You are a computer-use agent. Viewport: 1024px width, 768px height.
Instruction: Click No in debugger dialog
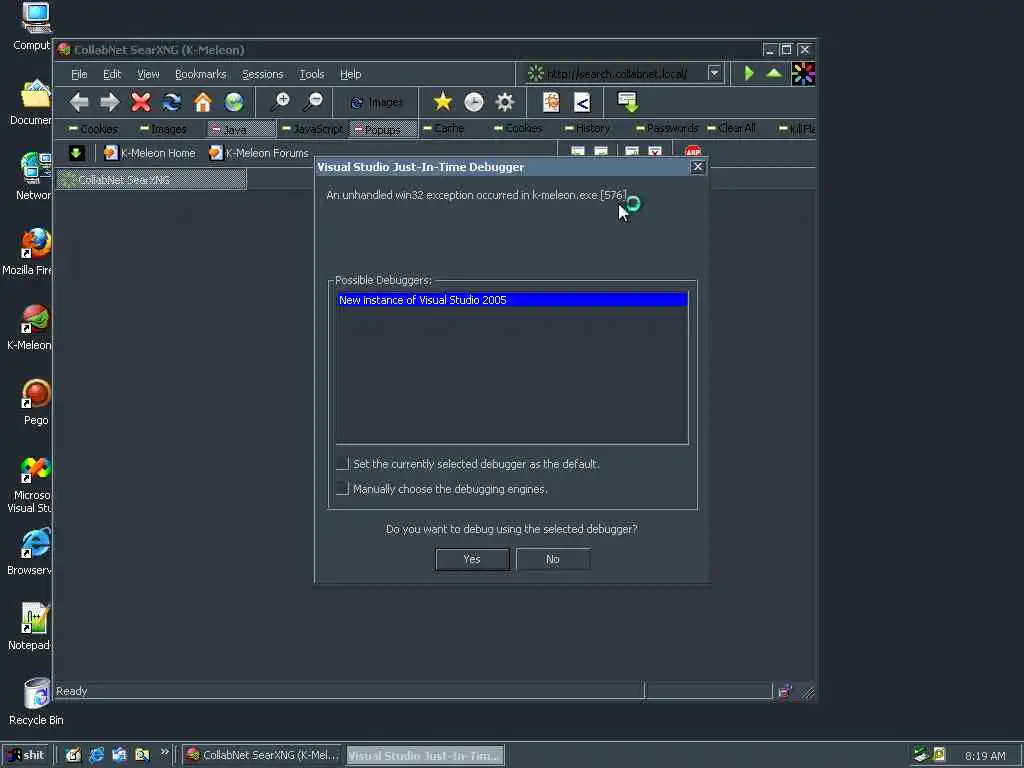[552, 559]
